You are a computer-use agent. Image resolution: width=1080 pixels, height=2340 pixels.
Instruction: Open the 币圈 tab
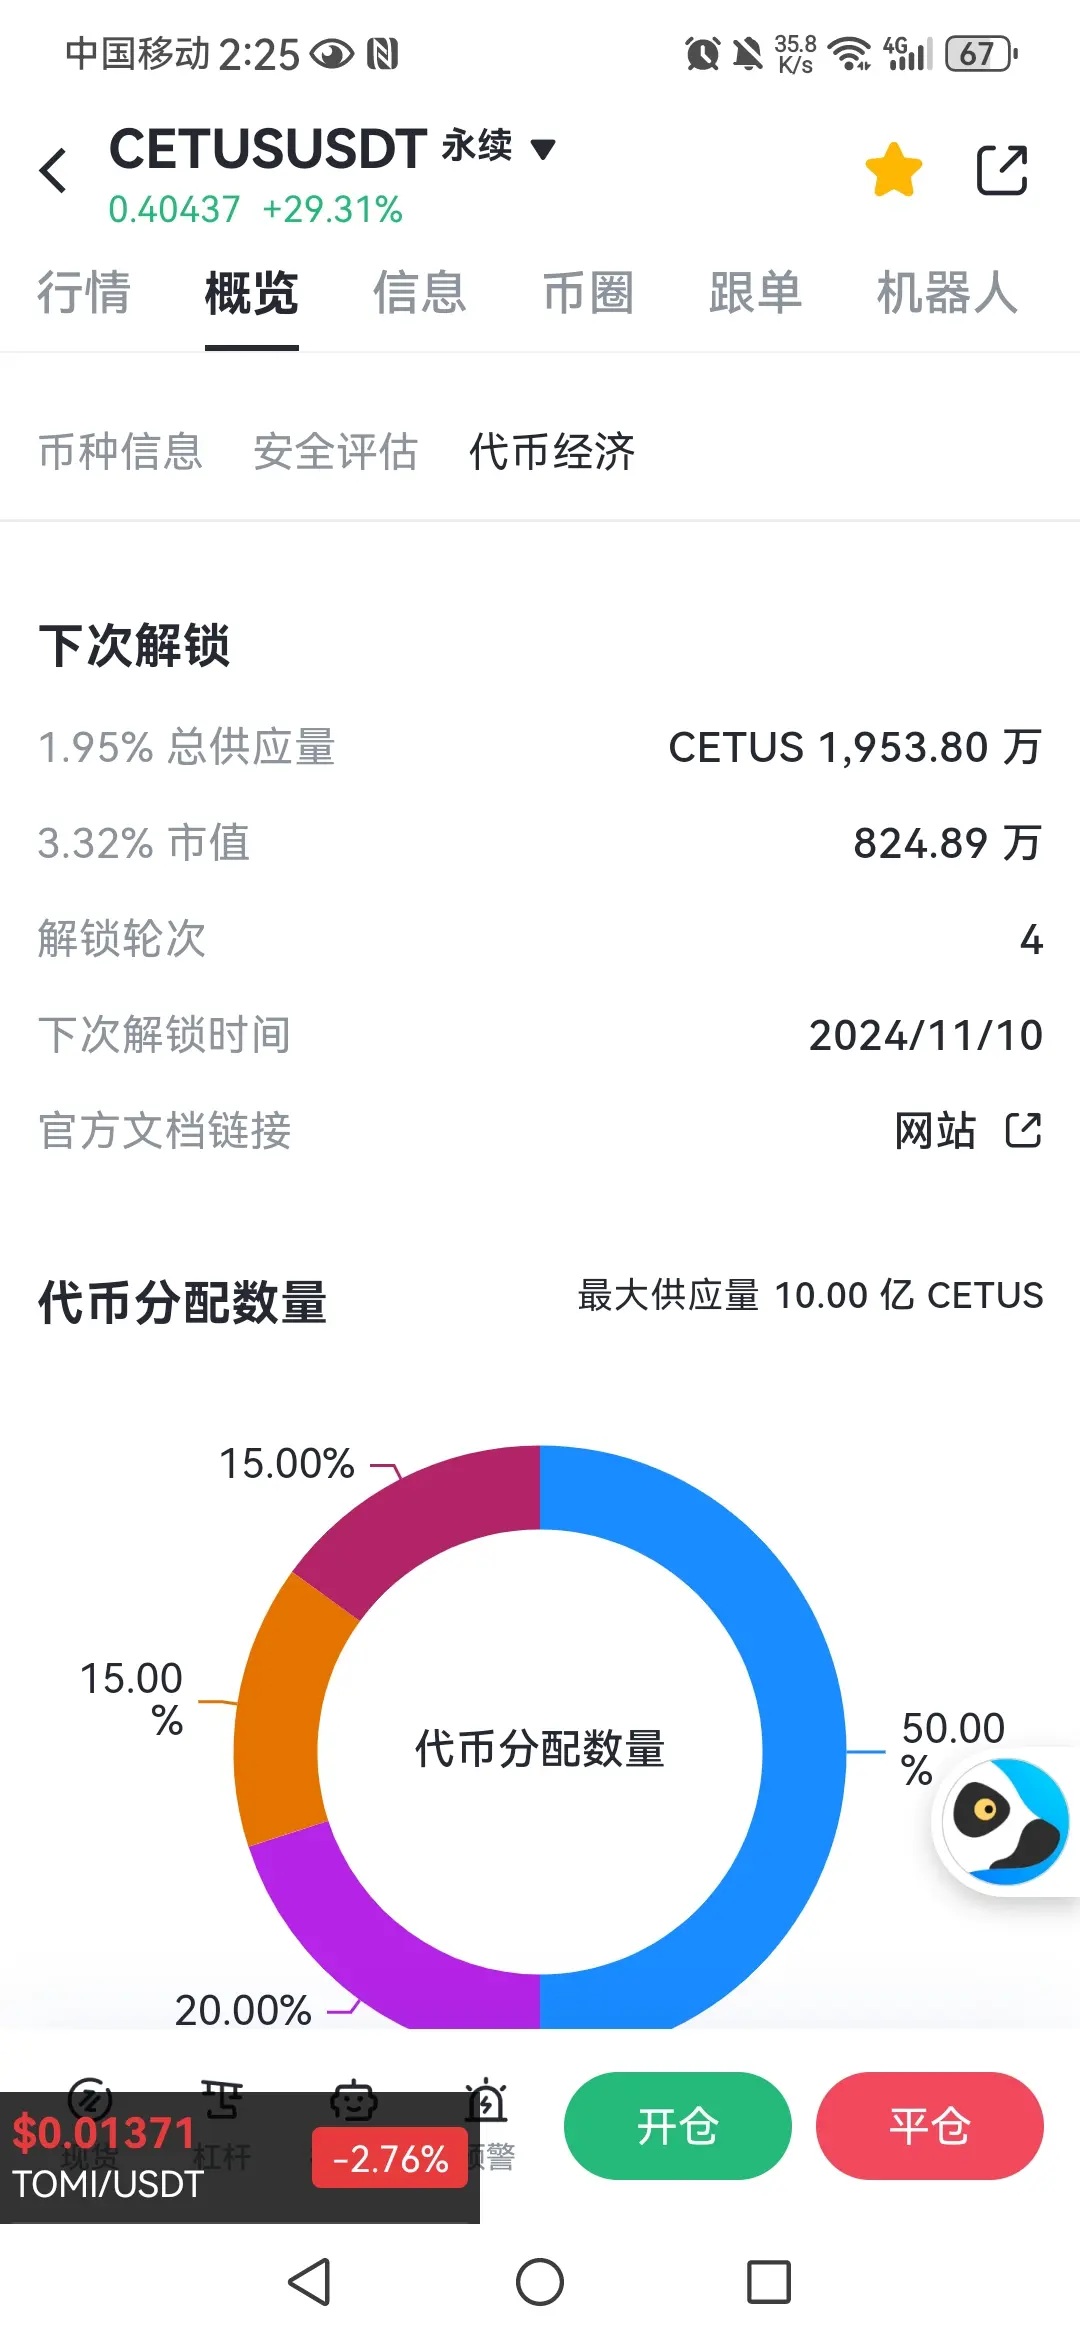(588, 293)
